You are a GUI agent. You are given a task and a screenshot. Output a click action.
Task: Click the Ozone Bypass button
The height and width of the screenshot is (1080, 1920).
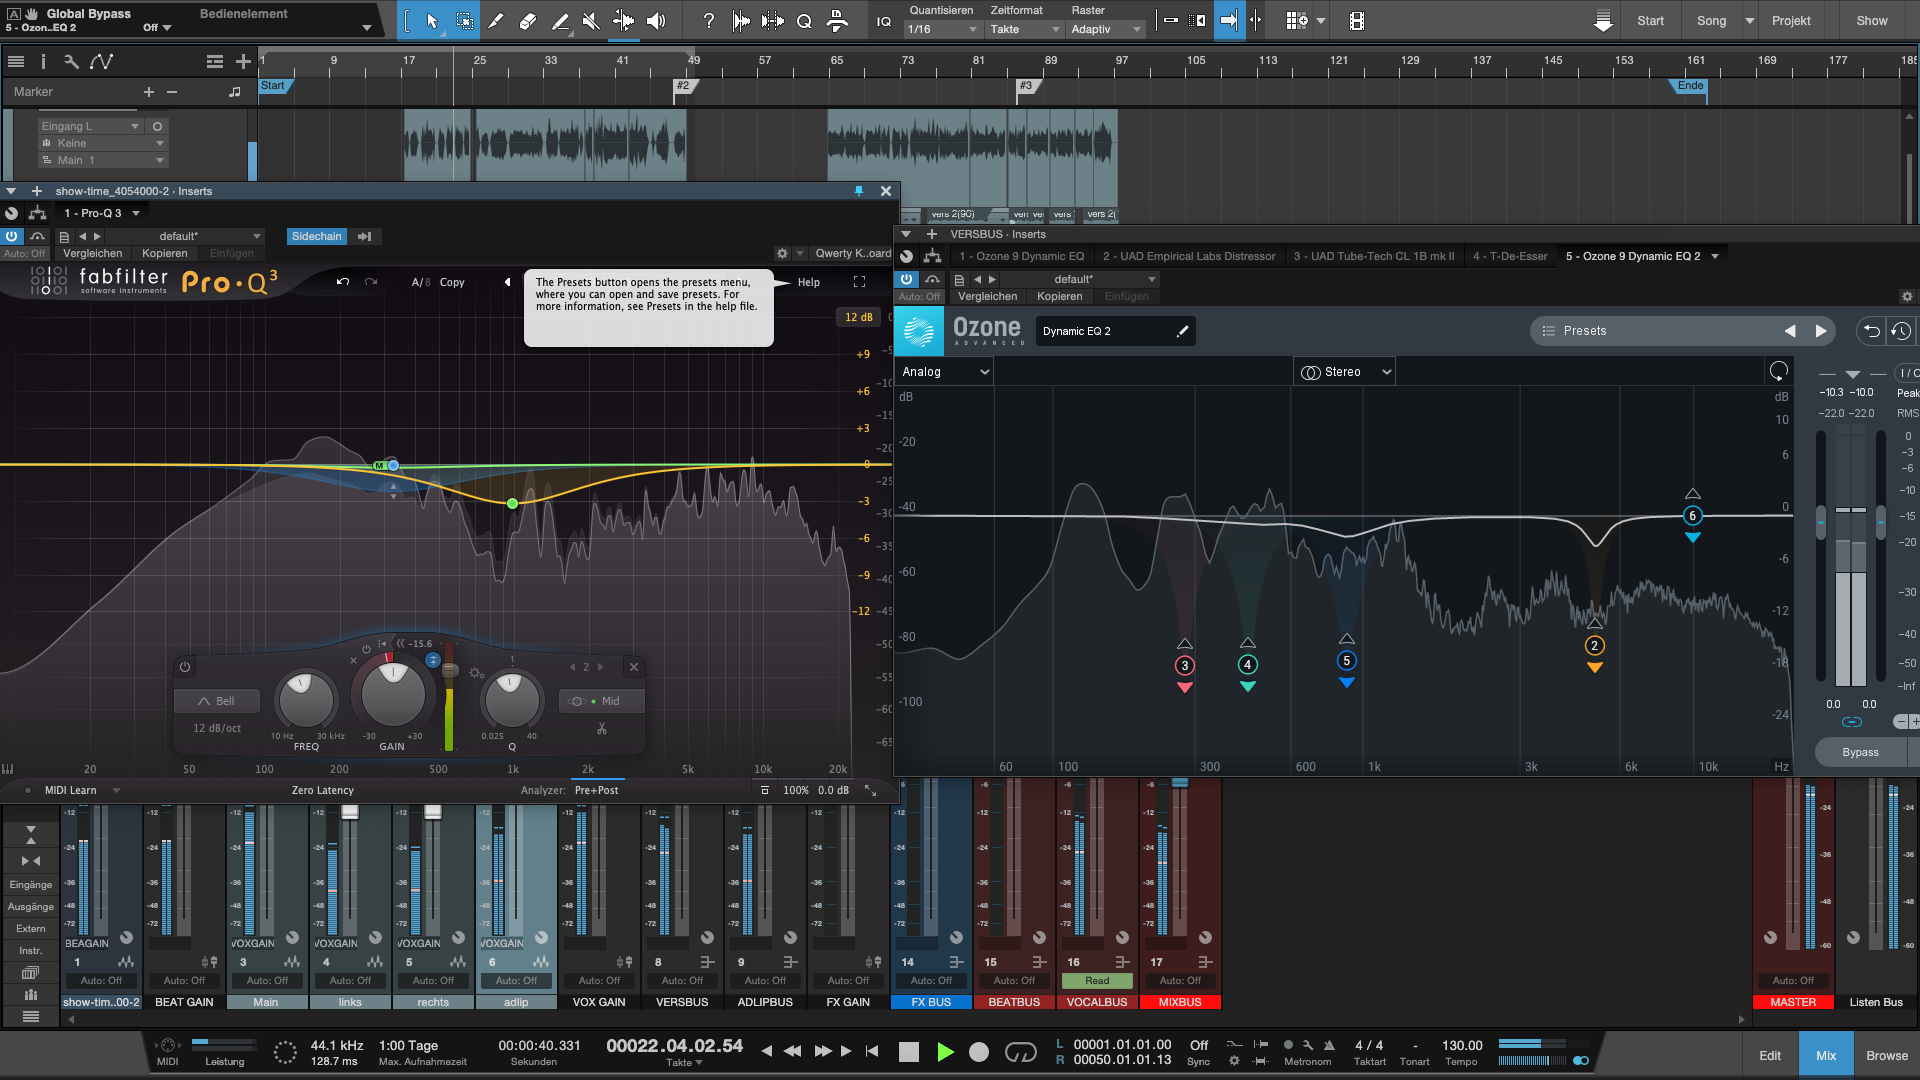(1860, 753)
